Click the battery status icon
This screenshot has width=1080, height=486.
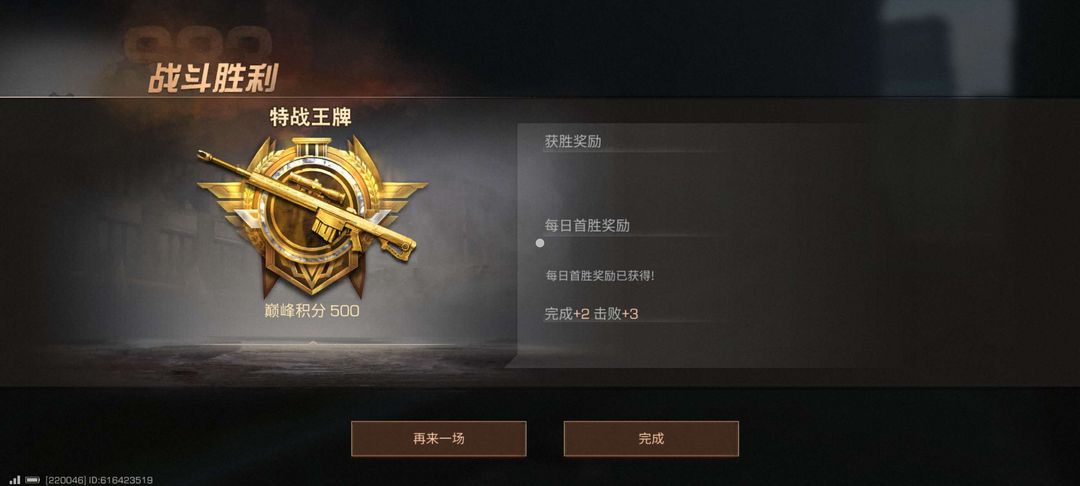point(32,480)
